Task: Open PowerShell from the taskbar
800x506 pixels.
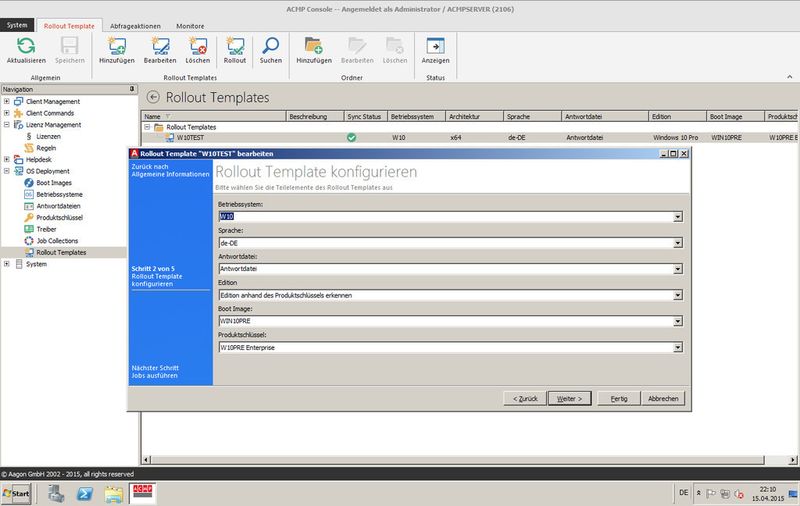Action: [x=85, y=493]
